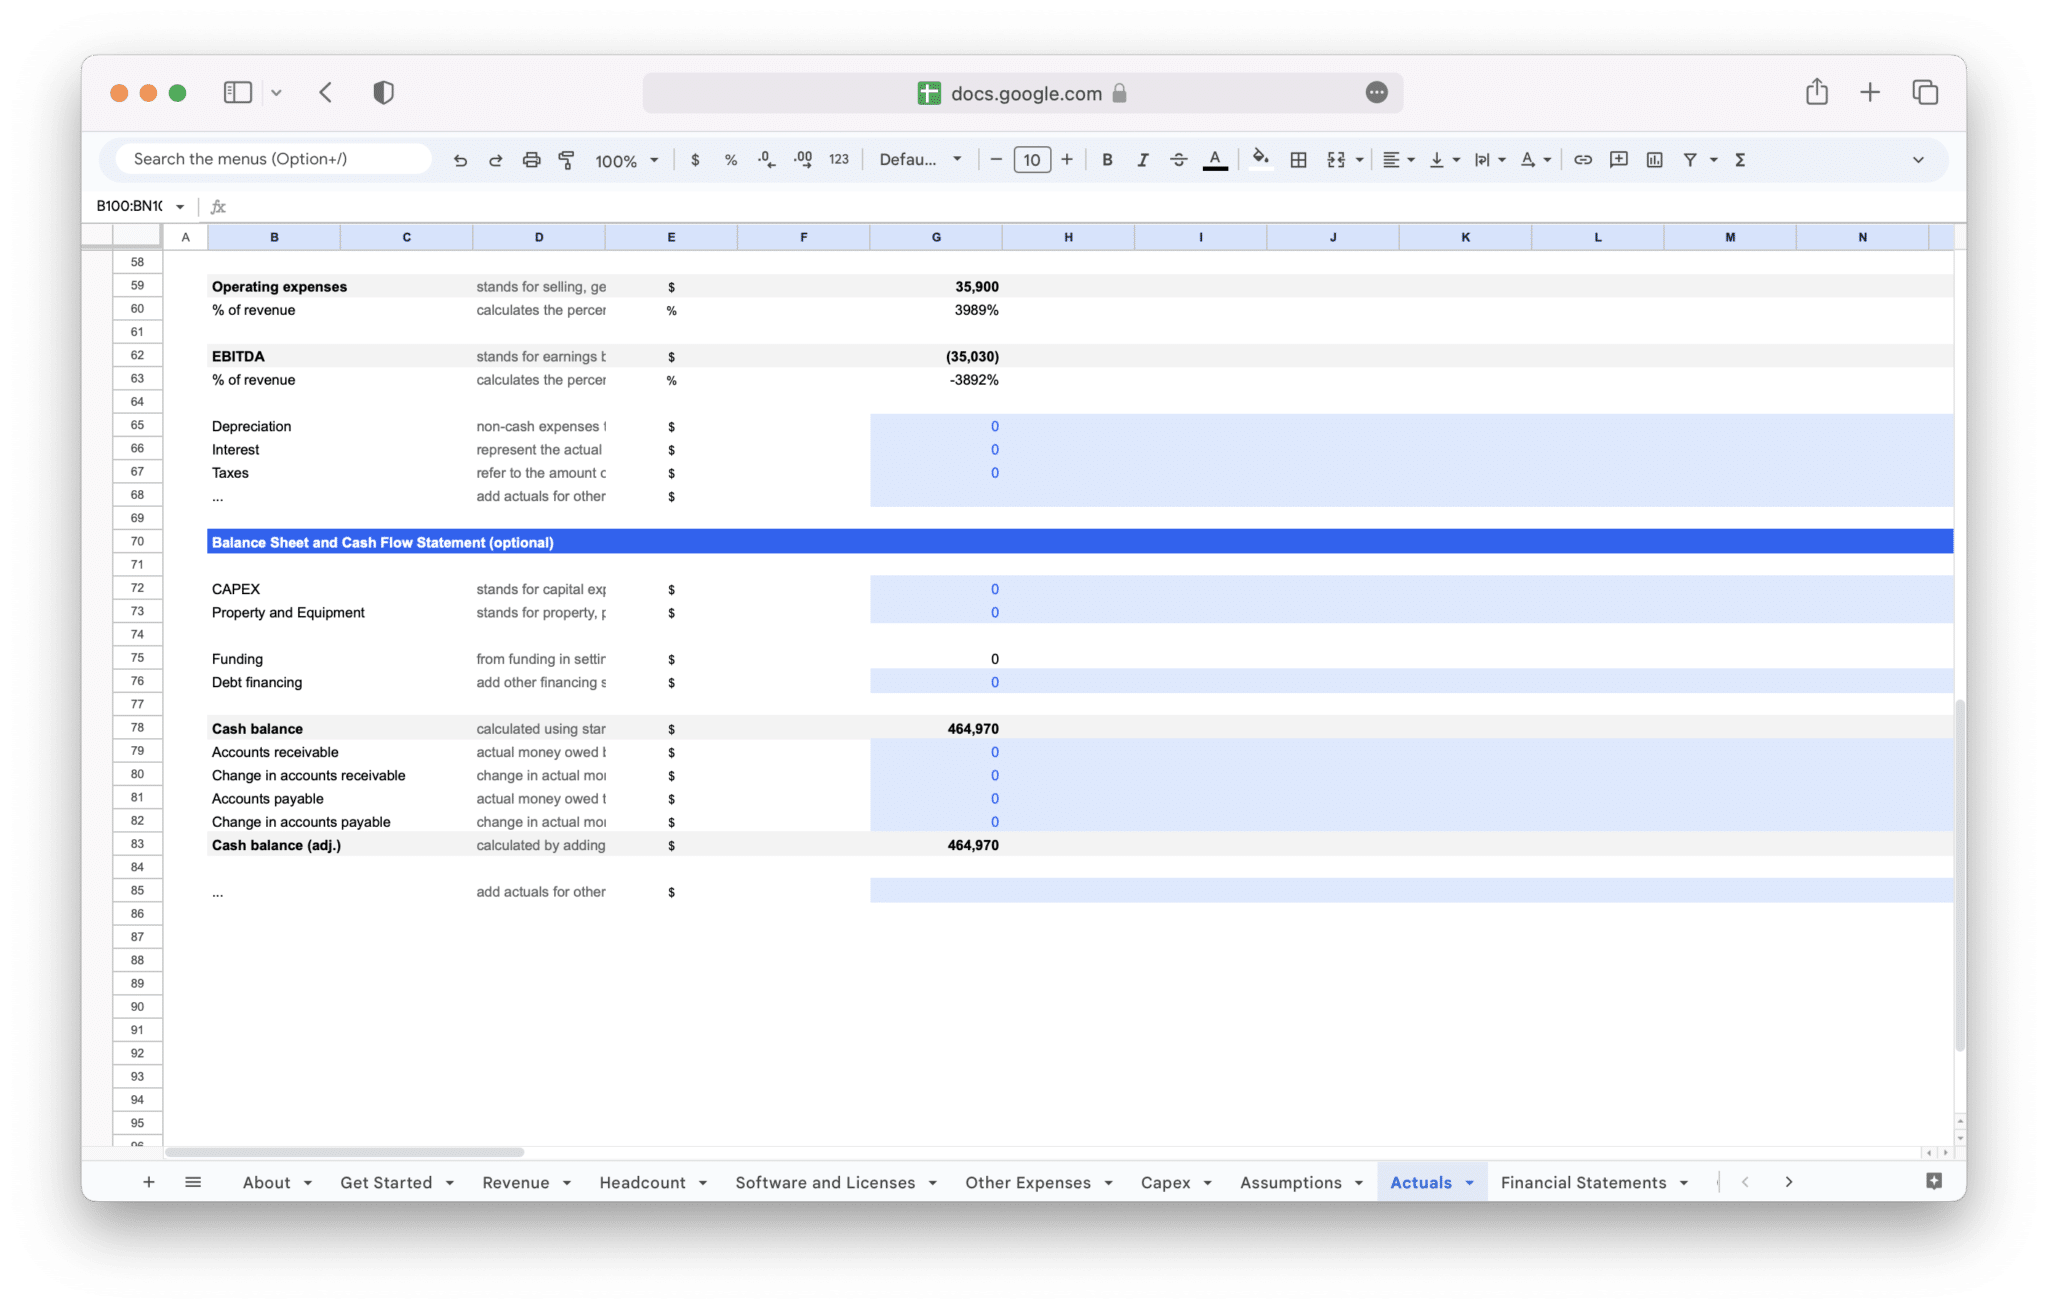Click docs.google.com address bar
This screenshot has width=2048, height=1309.
(1022, 93)
